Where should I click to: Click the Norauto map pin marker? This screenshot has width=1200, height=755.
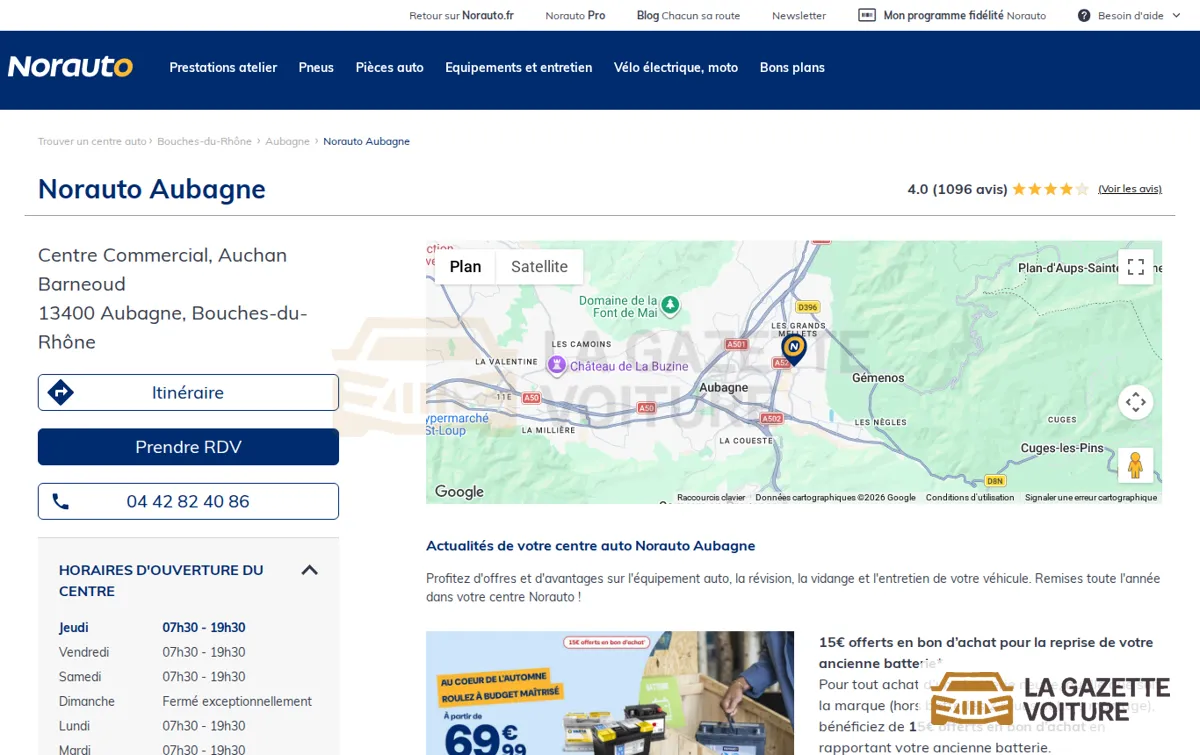pos(794,349)
